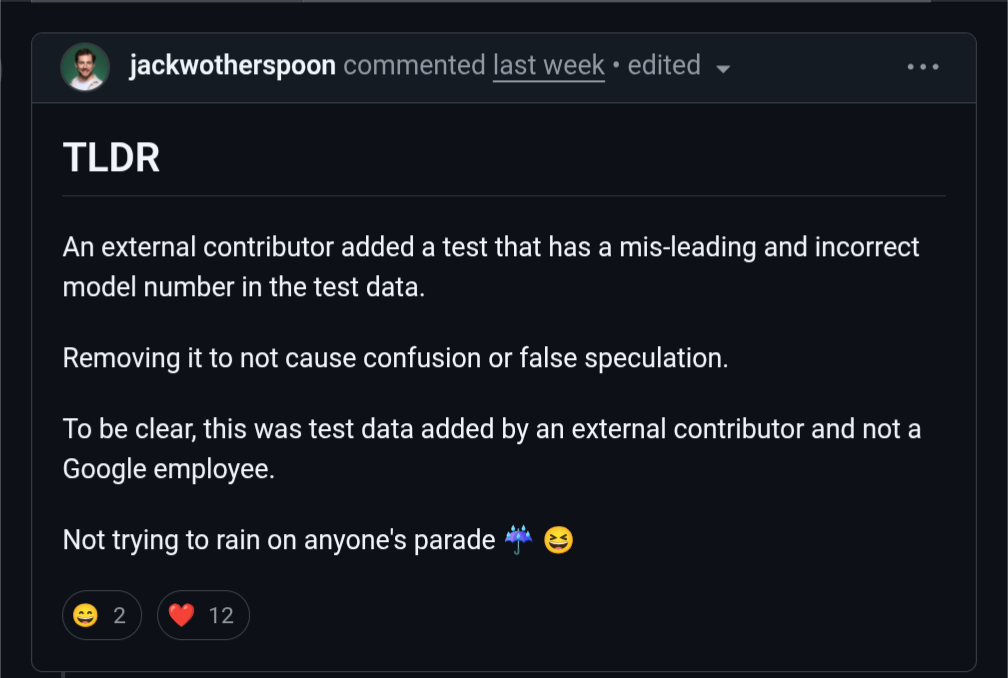Click the 'edited' label in the header

point(664,66)
